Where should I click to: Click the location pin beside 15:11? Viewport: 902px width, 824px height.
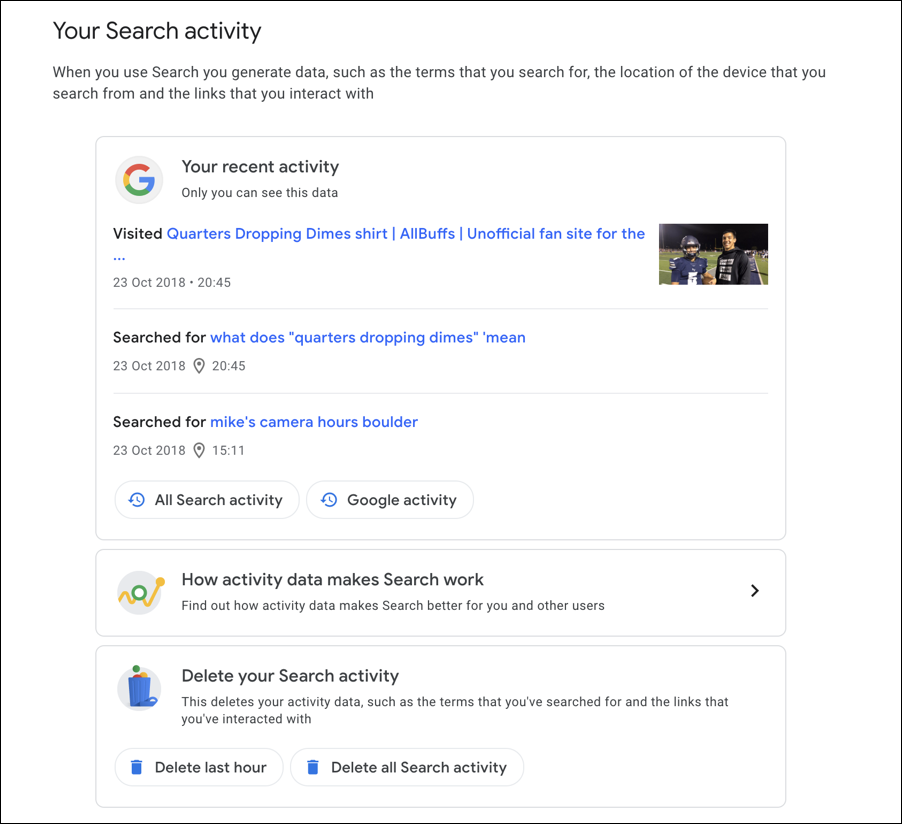coord(199,451)
